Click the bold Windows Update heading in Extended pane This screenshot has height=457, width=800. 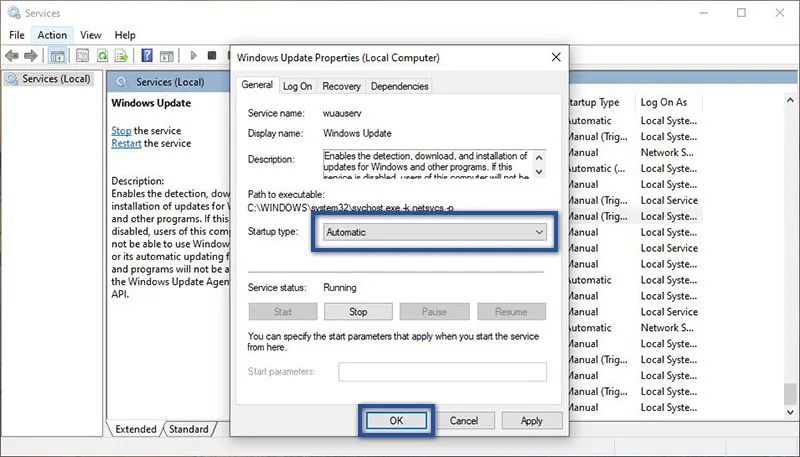point(151,103)
